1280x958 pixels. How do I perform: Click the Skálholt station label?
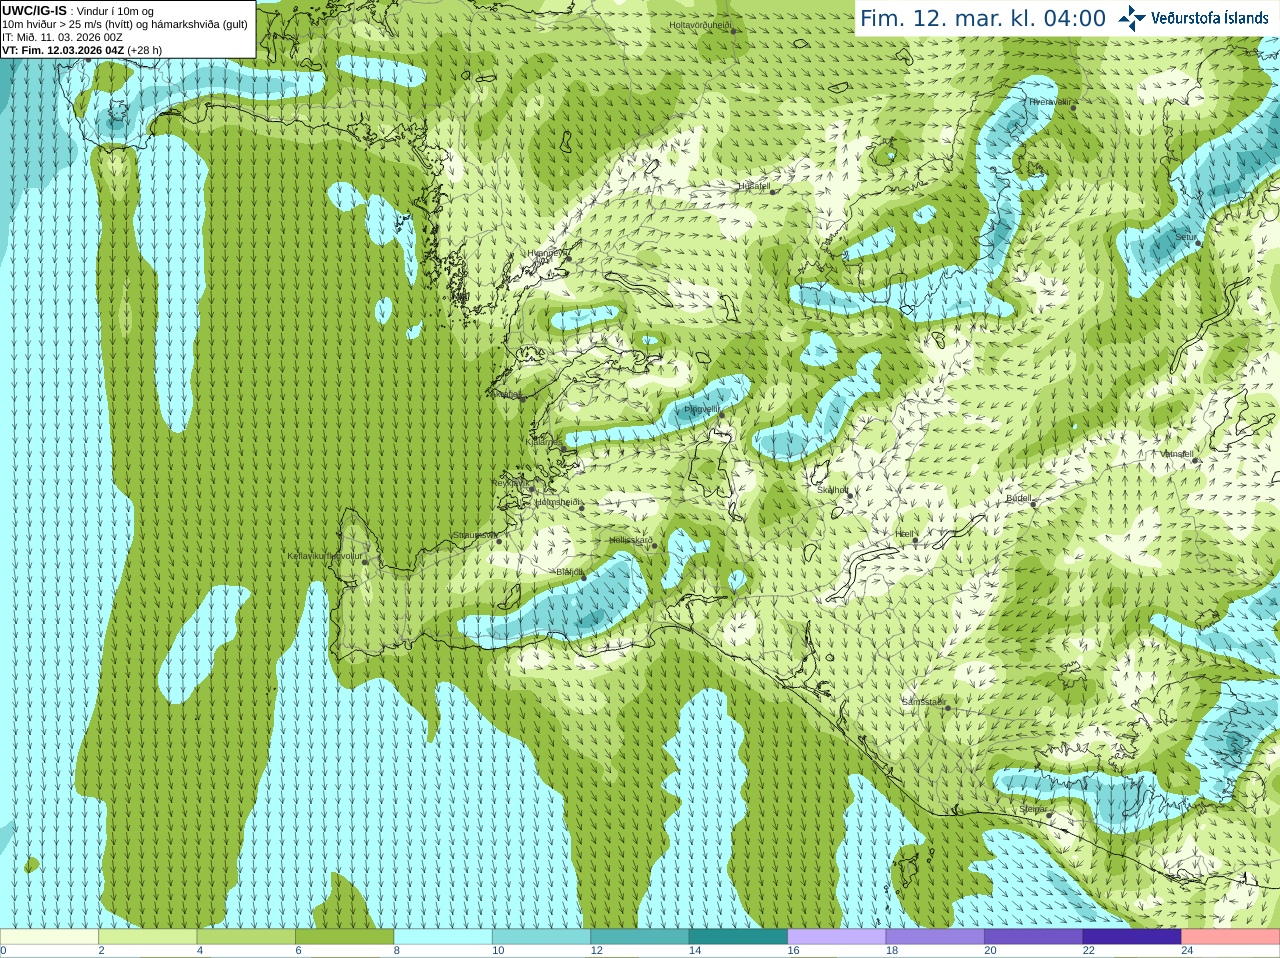pos(832,490)
